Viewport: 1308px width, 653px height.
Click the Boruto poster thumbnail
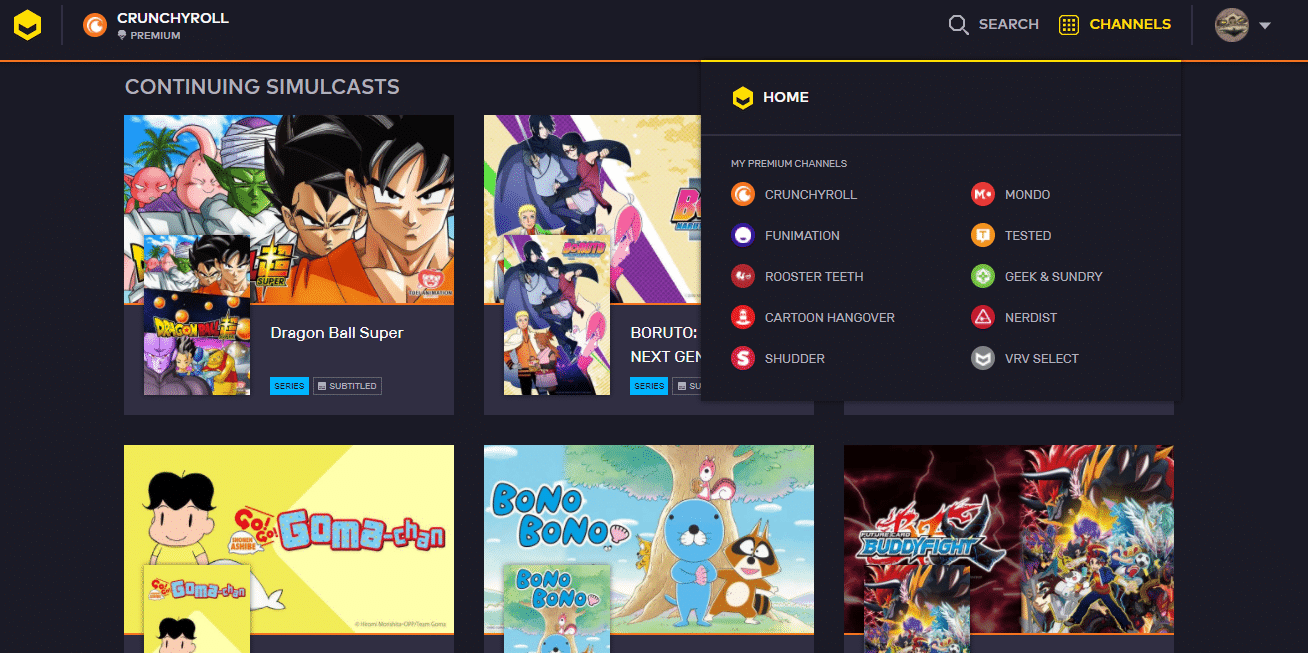[557, 315]
